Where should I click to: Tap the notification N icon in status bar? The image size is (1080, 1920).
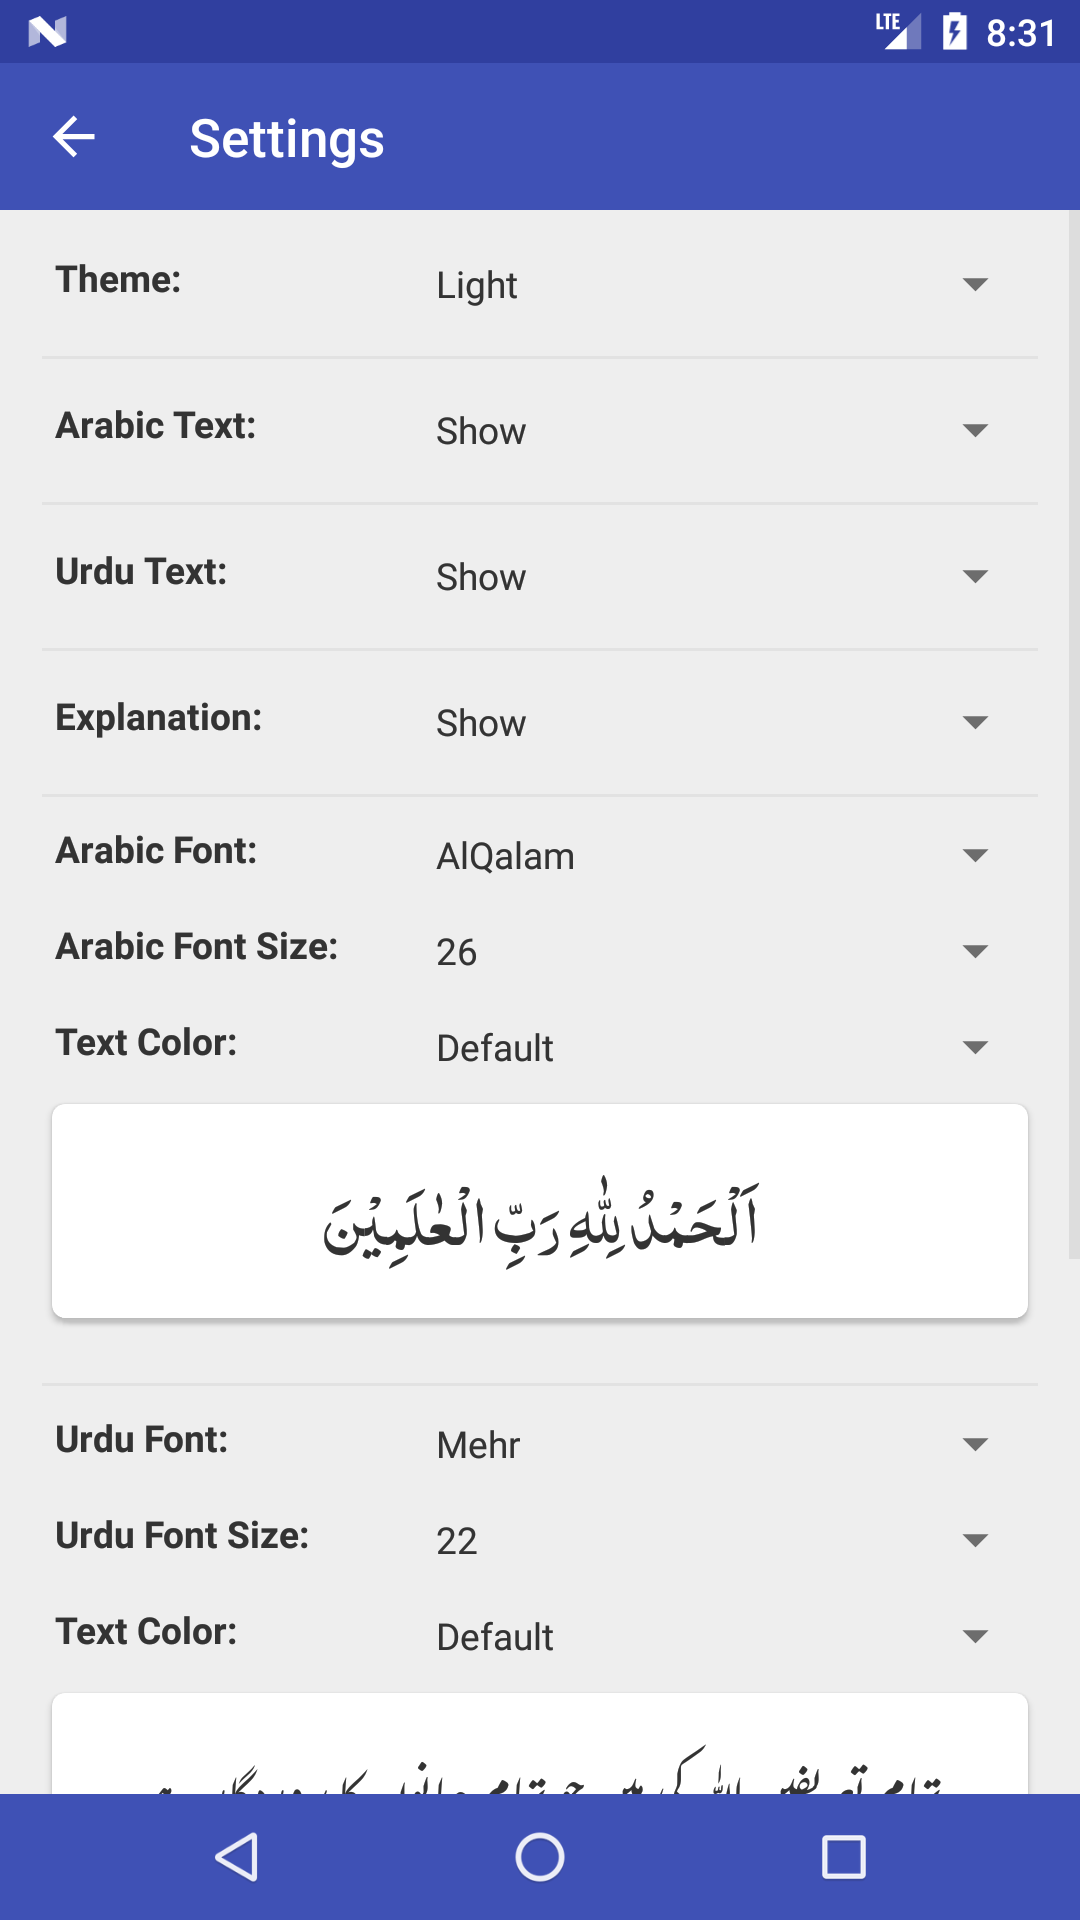(x=47, y=33)
